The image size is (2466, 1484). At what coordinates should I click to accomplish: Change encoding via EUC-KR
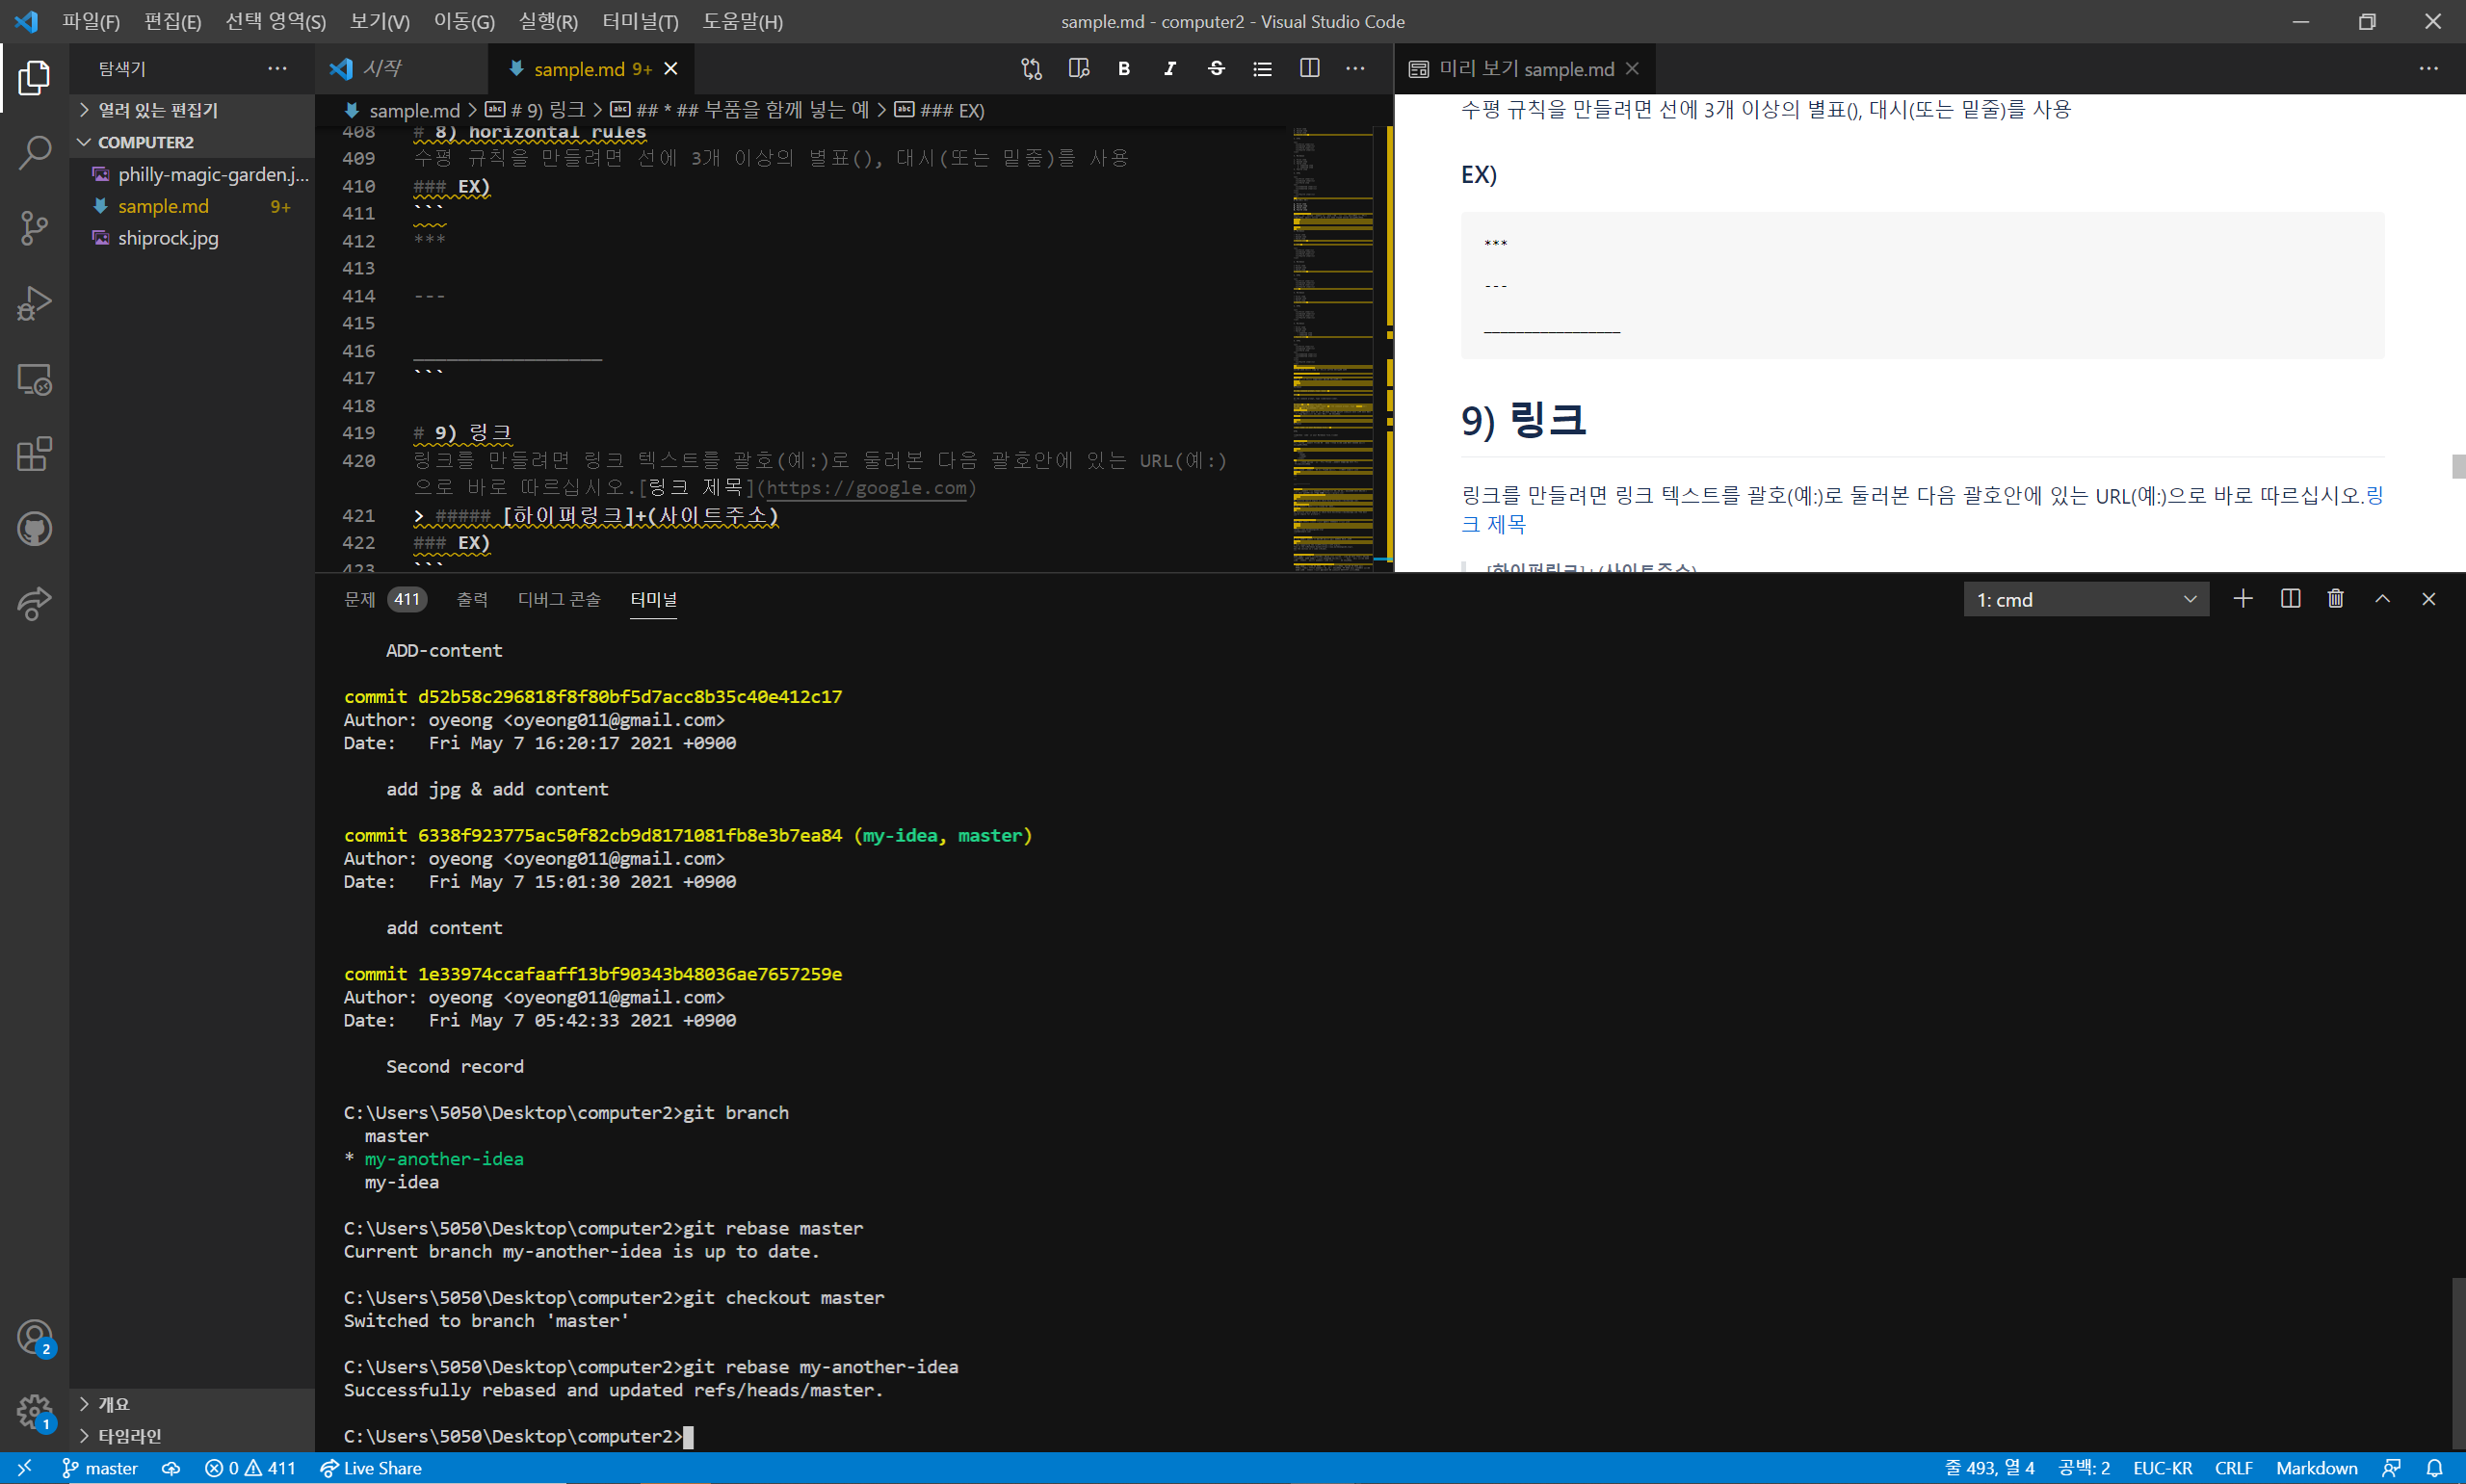pos(2162,1468)
